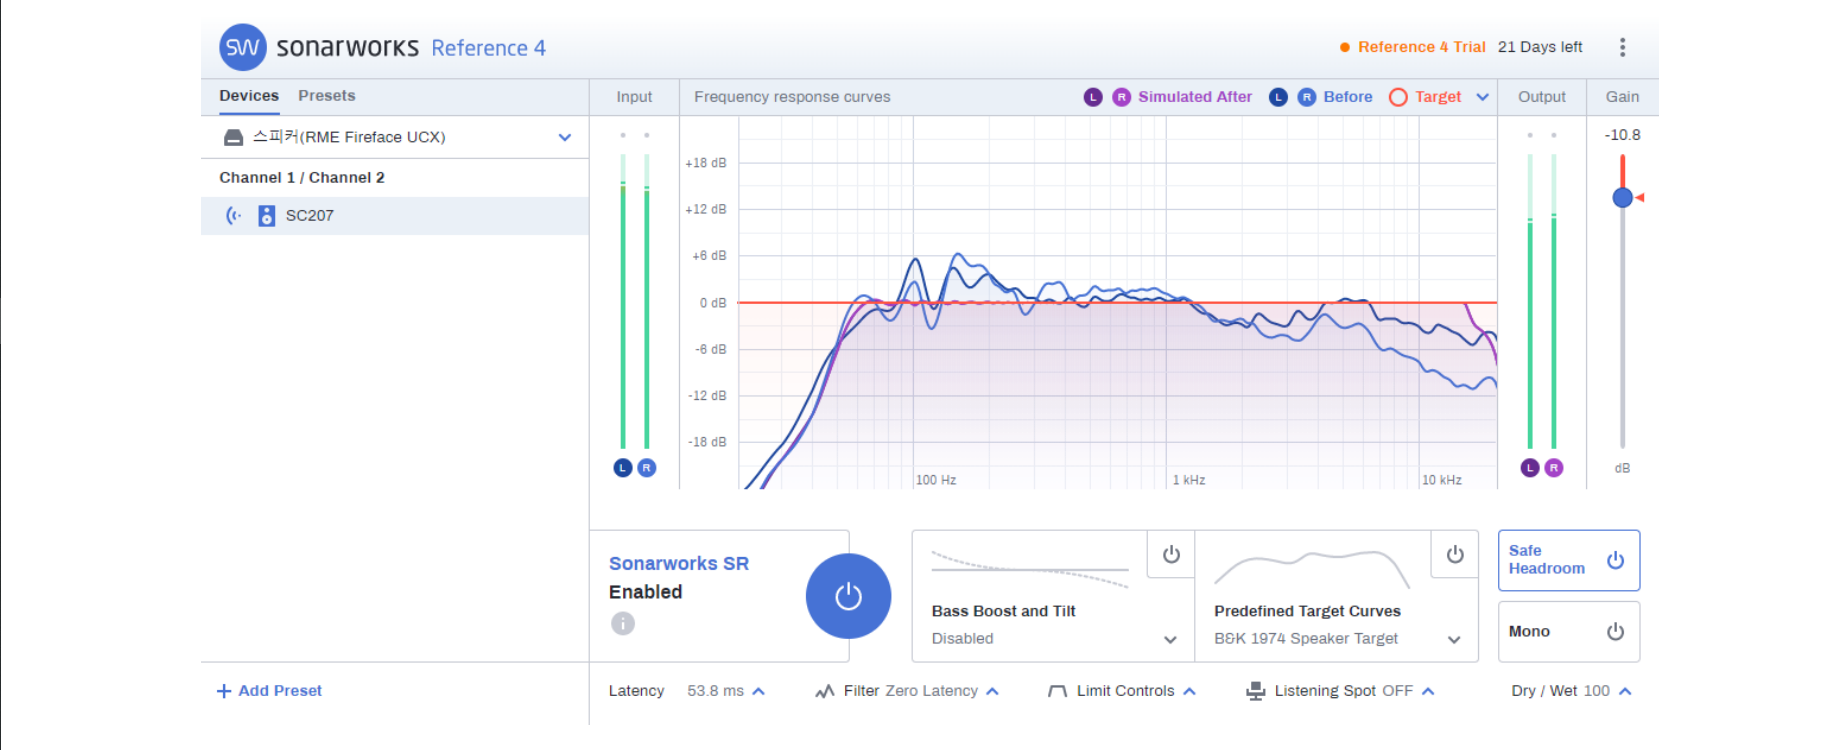Screen dimensions: 1830x750
Task: Click the Dry / Wet value 100
Action: coord(1597,691)
